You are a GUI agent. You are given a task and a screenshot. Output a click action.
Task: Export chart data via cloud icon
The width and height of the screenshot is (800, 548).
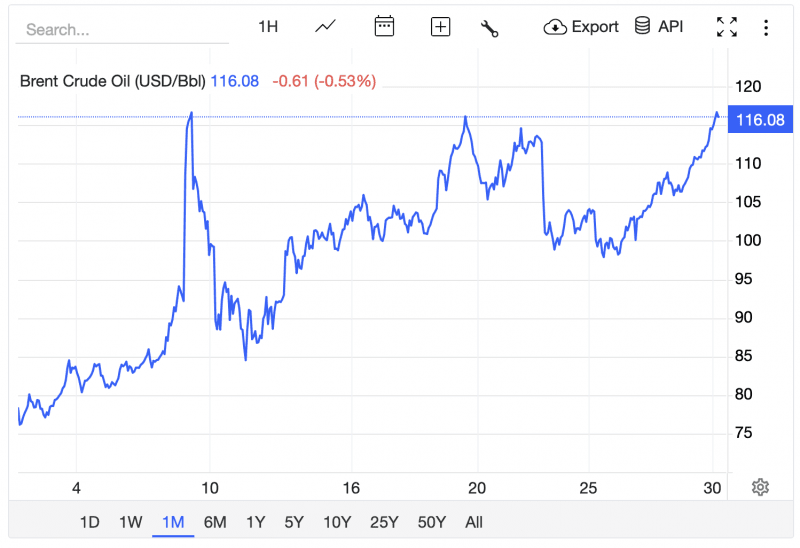(x=581, y=27)
